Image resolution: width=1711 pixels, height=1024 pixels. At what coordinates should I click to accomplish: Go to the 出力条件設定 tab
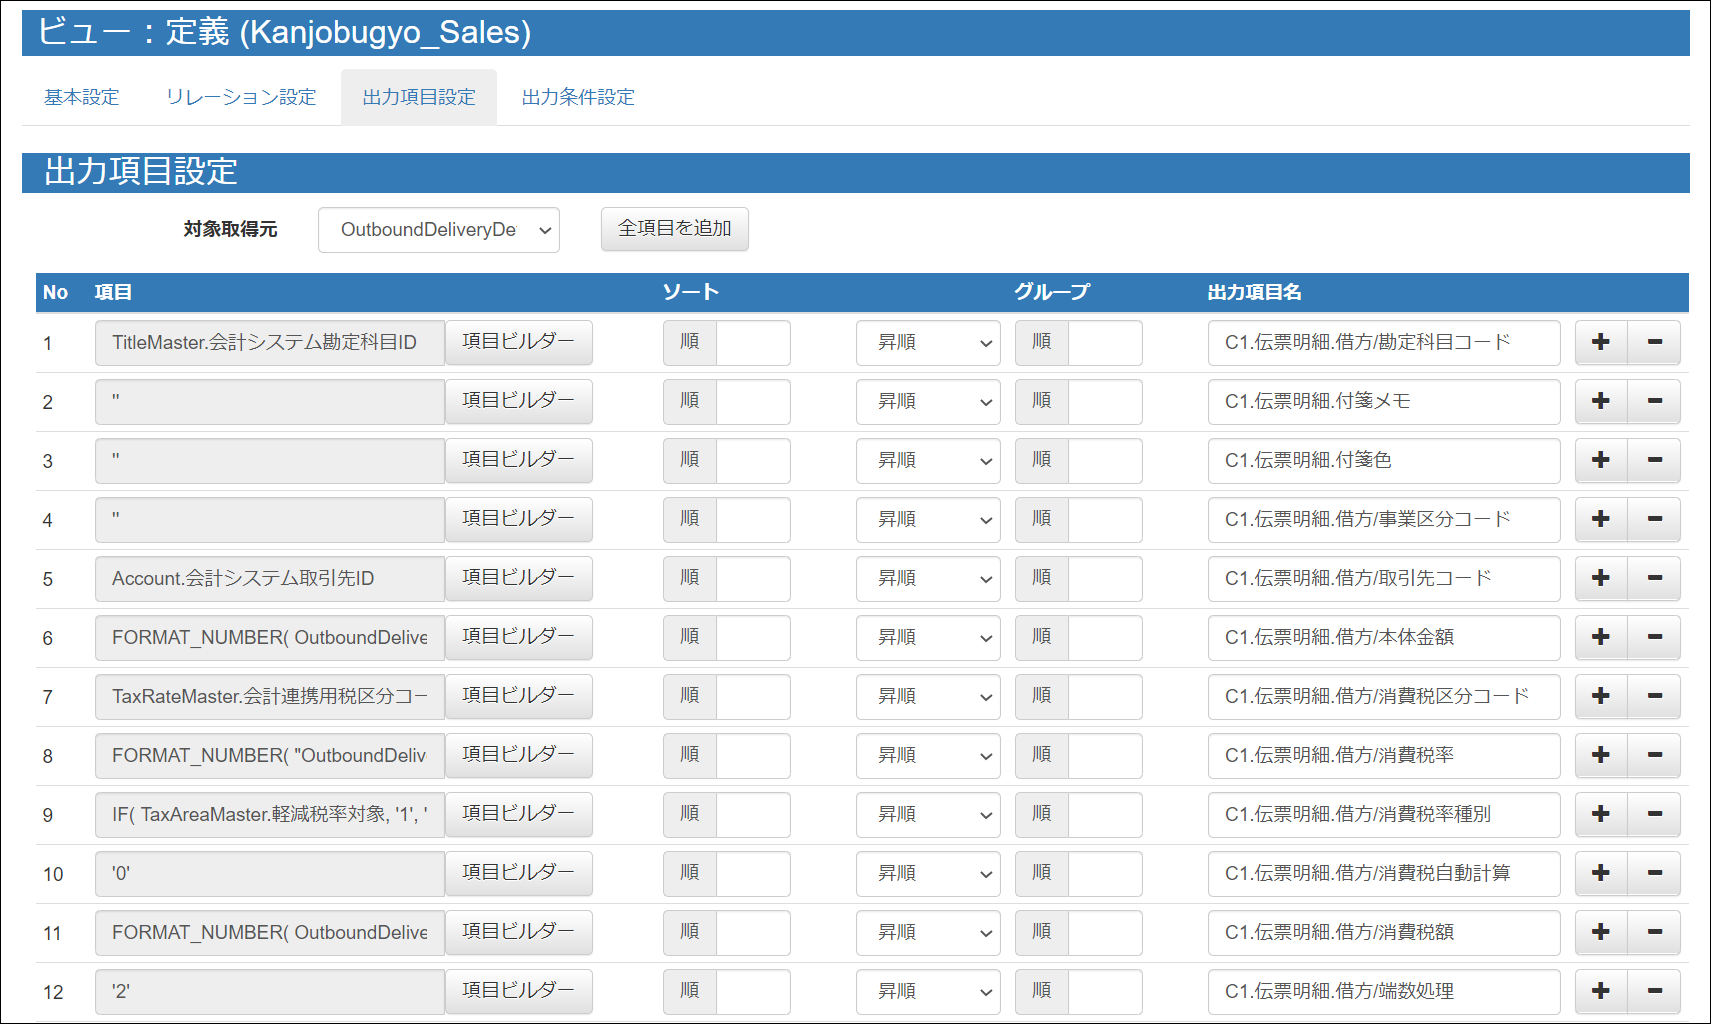point(578,97)
